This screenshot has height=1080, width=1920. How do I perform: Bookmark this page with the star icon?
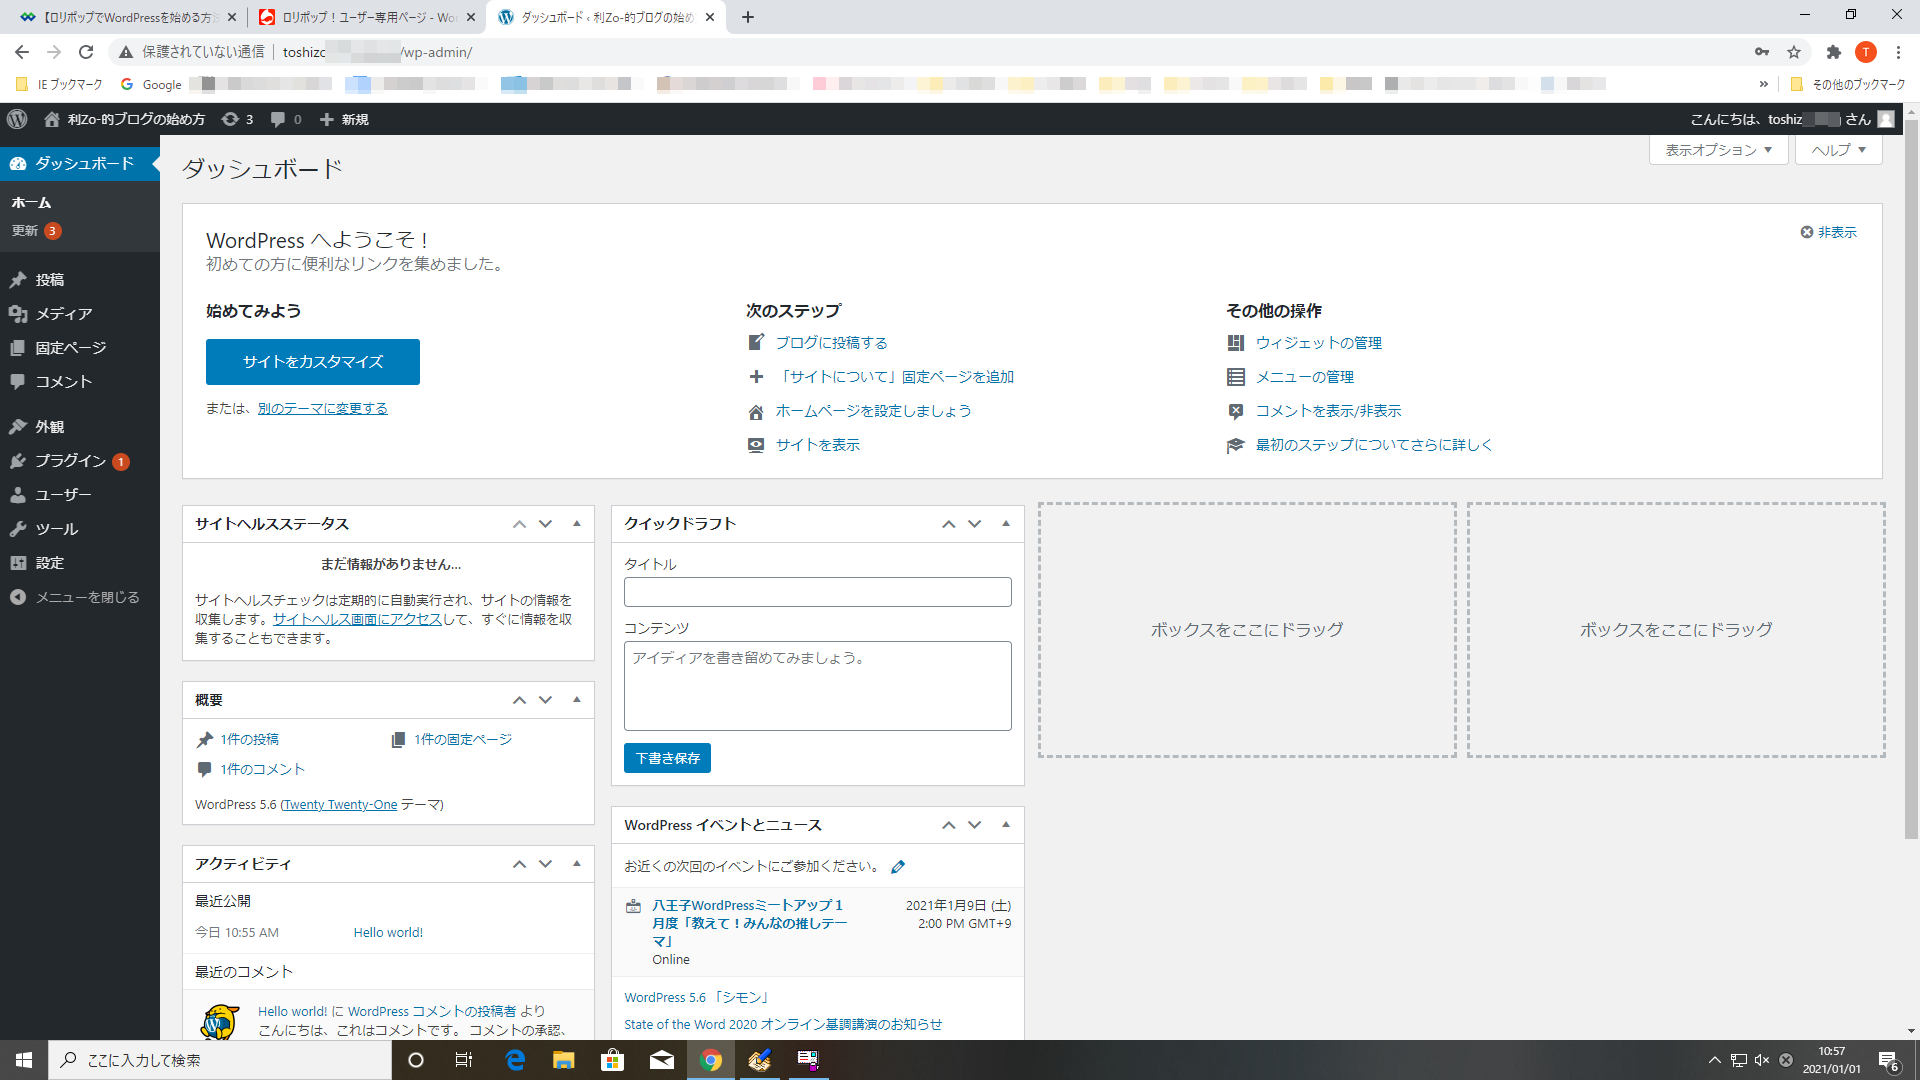point(1794,52)
